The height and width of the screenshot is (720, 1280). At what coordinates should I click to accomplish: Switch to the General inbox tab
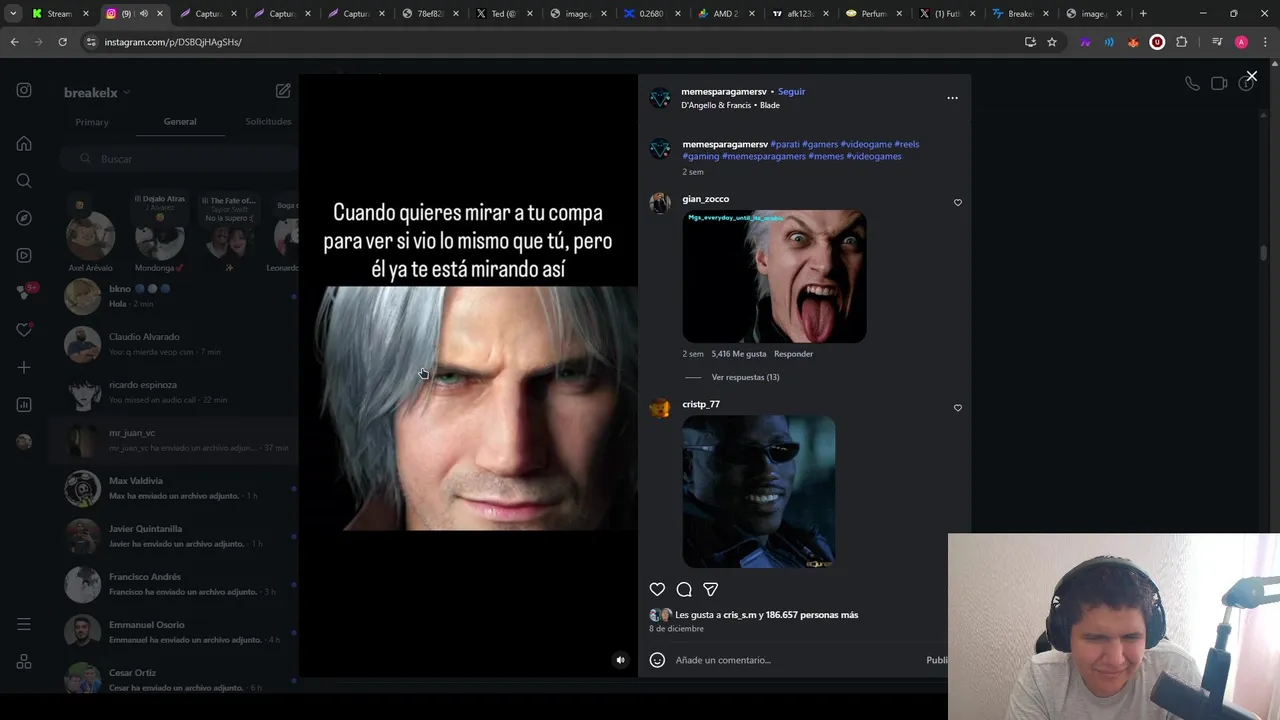click(180, 122)
